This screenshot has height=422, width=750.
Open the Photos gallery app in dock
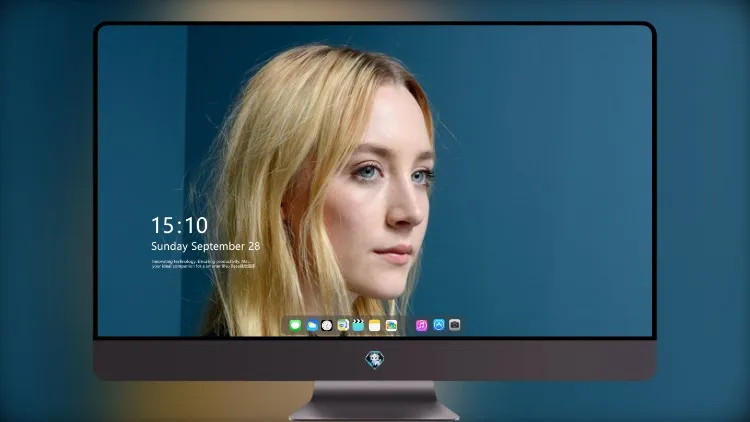pos(391,325)
